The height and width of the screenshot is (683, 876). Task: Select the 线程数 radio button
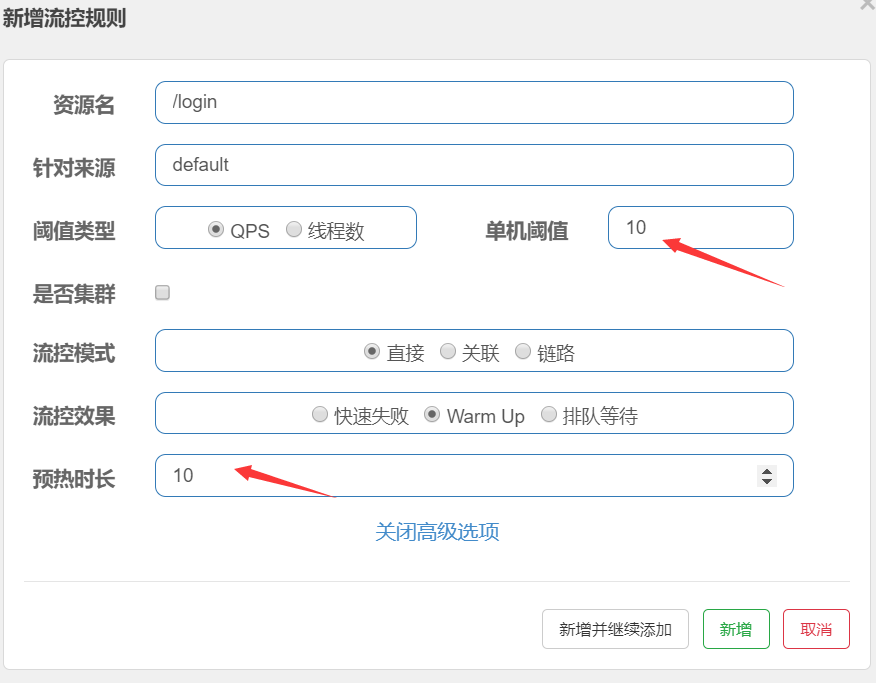(x=294, y=229)
